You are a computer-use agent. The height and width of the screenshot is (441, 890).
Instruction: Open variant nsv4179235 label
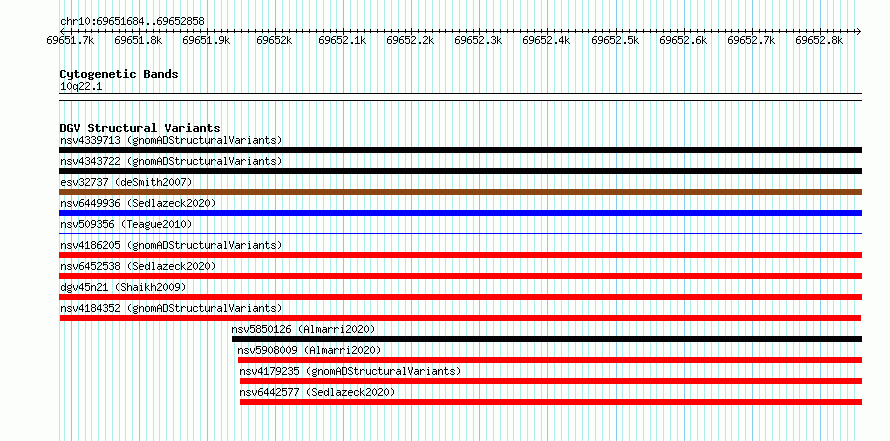(350, 371)
